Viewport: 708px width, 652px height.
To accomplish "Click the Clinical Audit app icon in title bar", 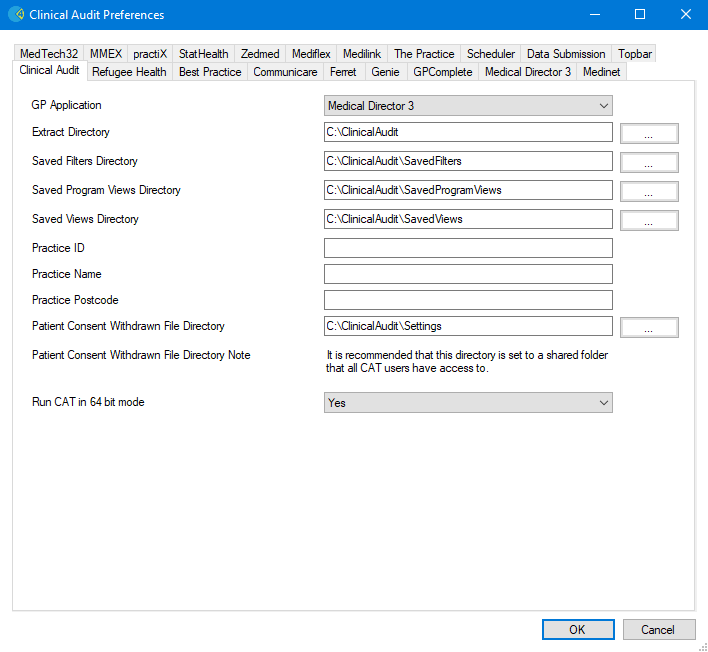I will (16, 14).
